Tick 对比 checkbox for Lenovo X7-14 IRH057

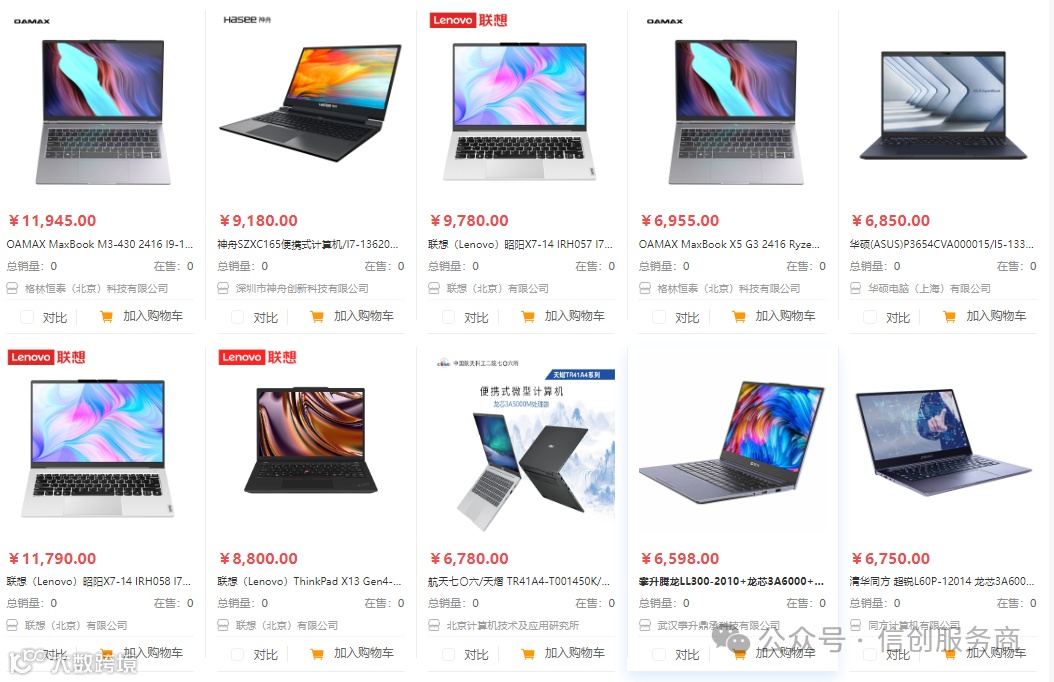coord(448,317)
